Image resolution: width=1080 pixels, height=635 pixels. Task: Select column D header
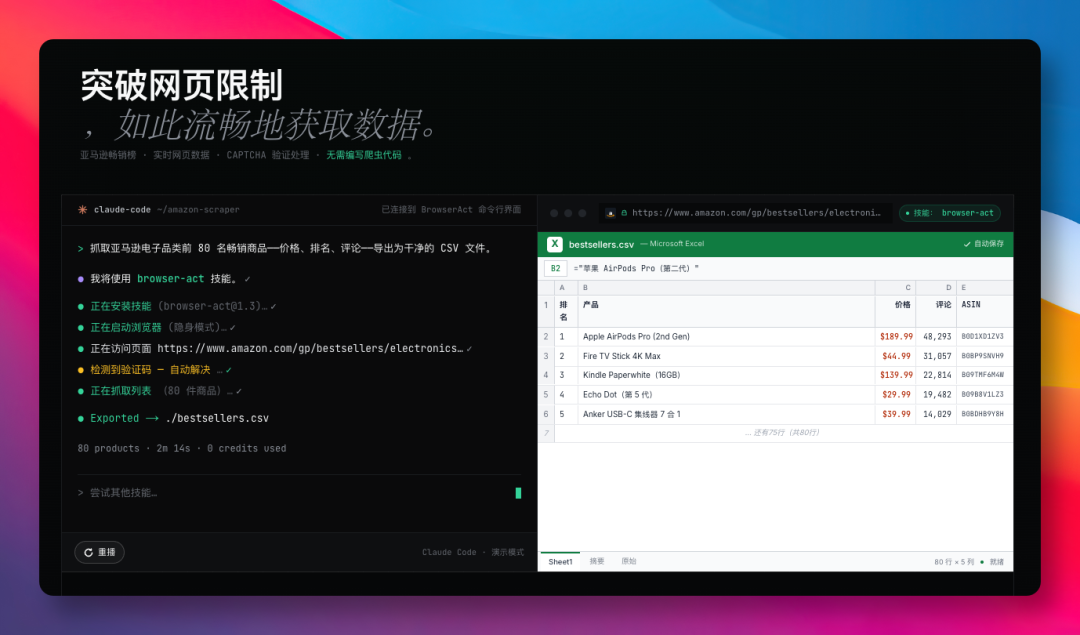(x=936, y=288)
